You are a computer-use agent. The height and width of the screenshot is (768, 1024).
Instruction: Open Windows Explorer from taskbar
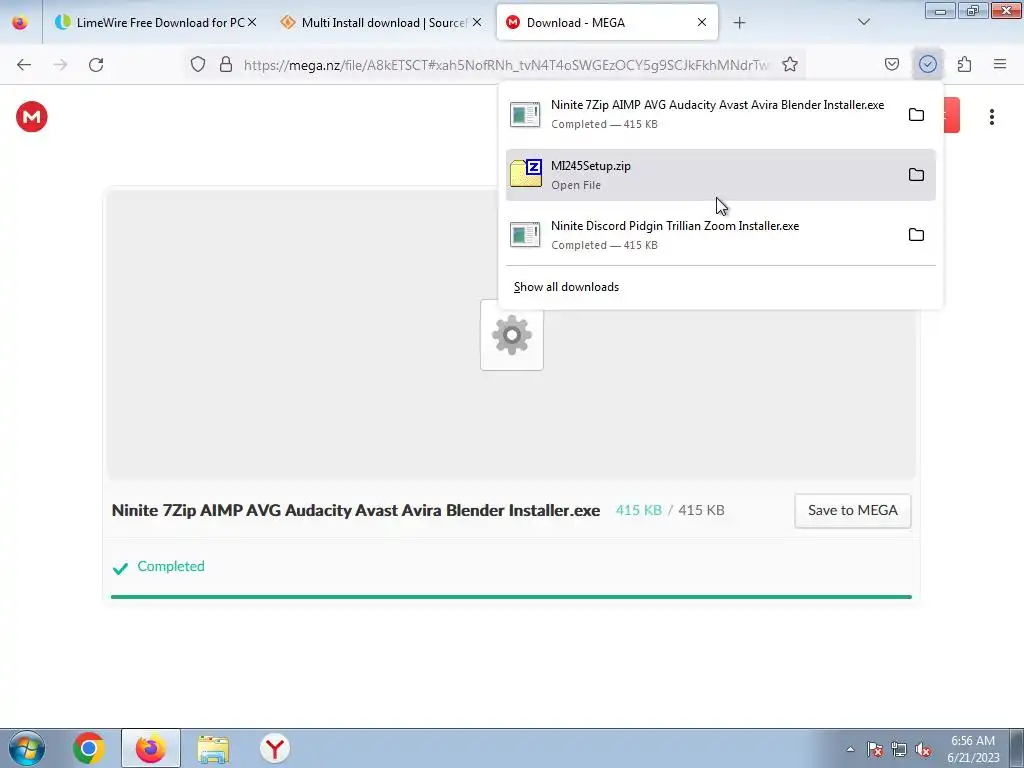point(213,748)
